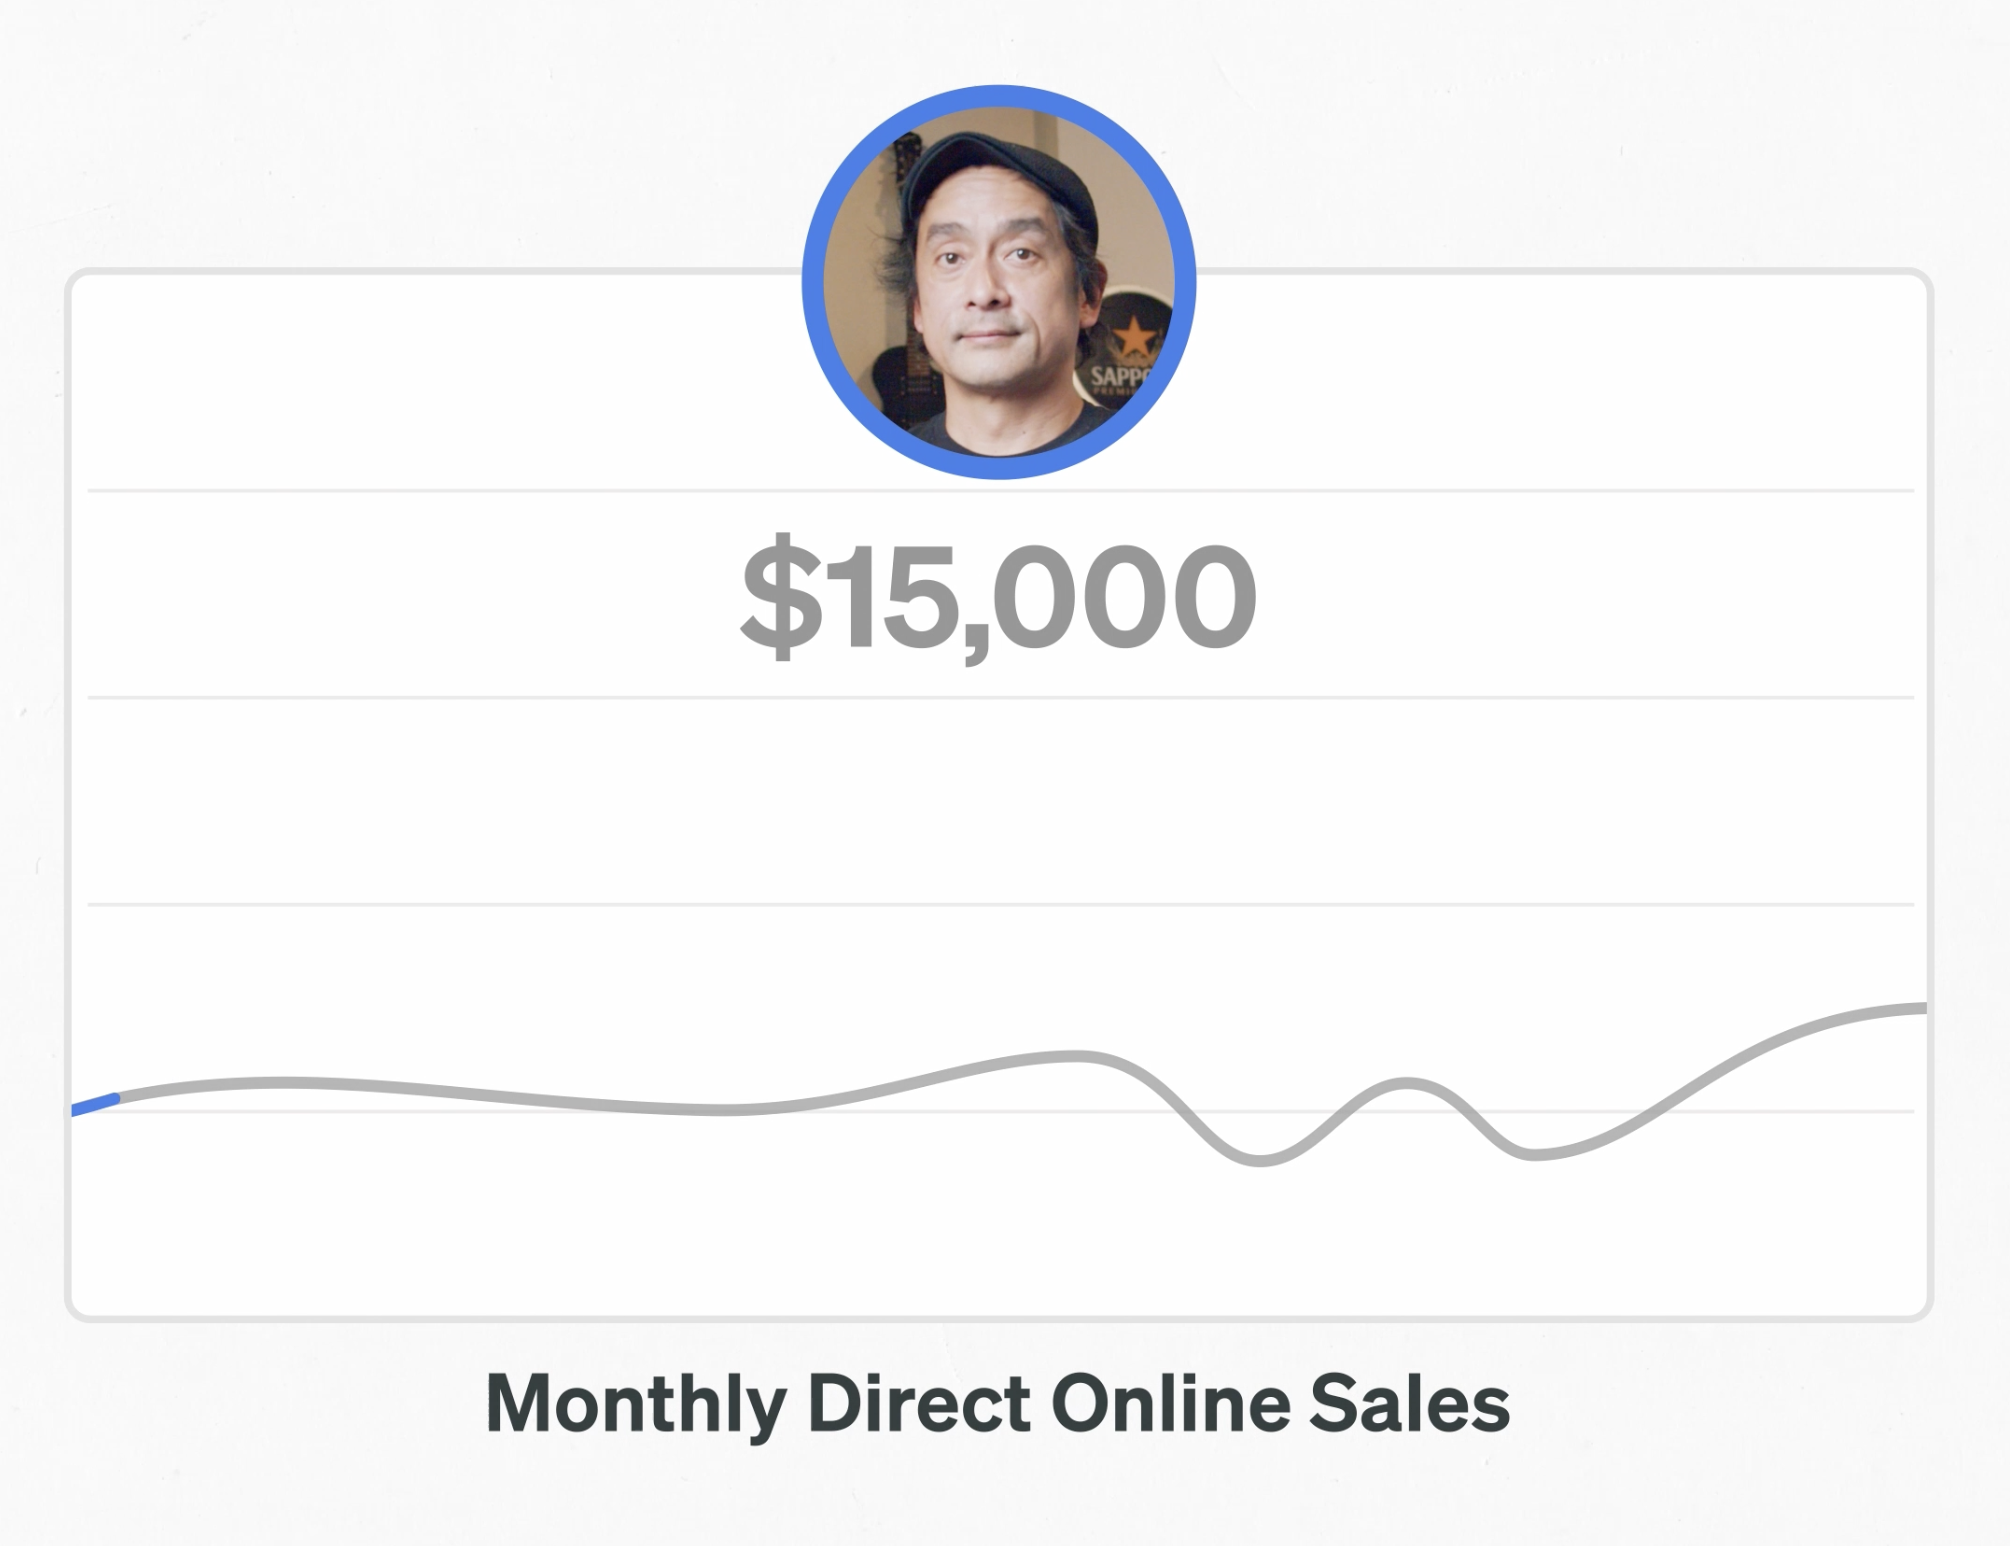Screen dimensions: 2010x1546
Task: Click the Sapporo star logo in photo
Action: click(1135, 335)
